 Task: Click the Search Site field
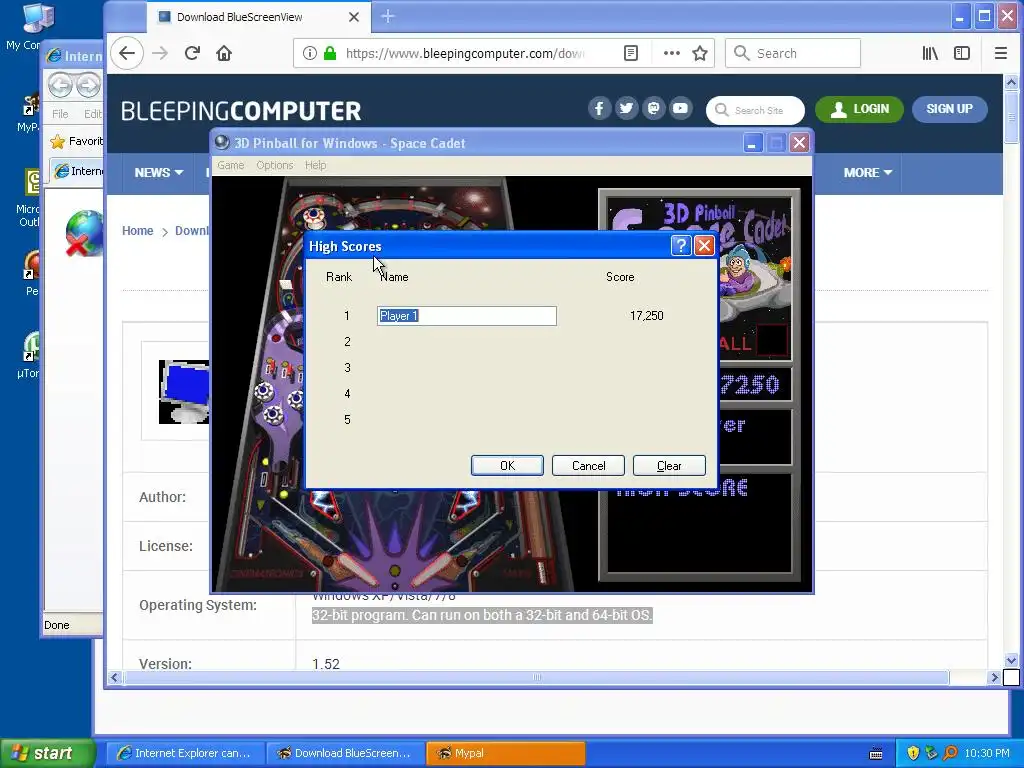point(756,110)
